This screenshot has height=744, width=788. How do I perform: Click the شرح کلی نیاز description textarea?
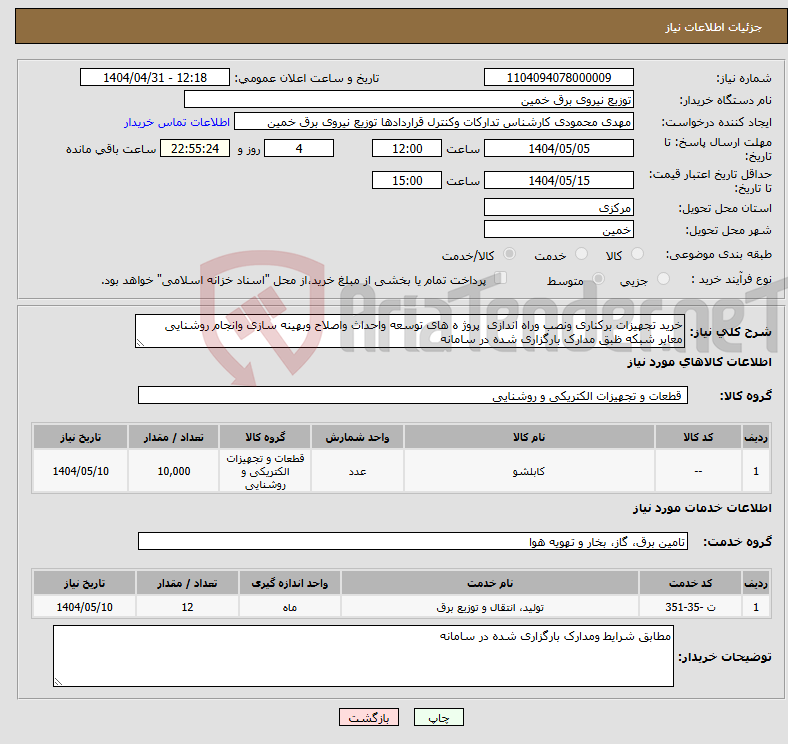click(409, 331)
